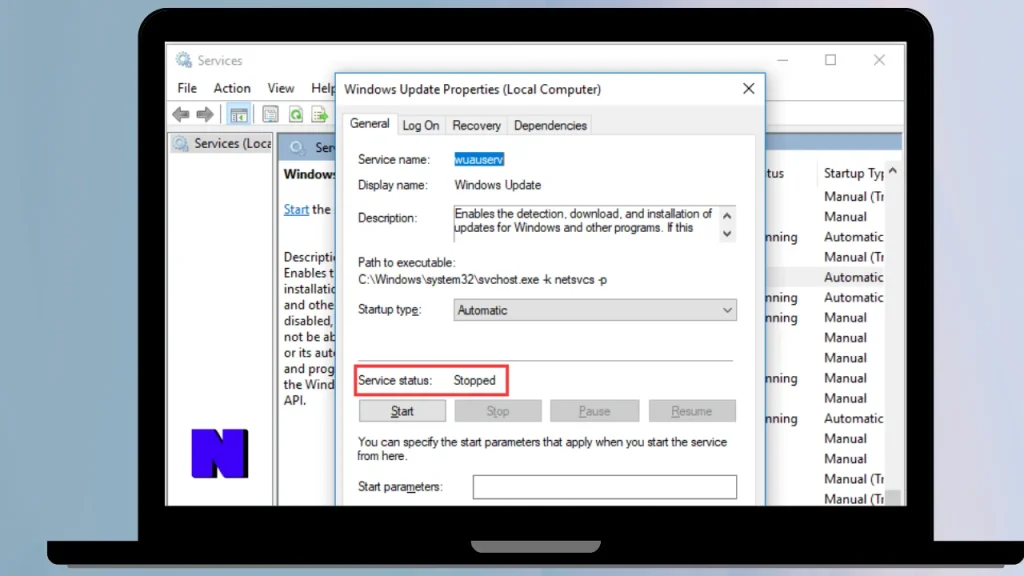Click the Description text box
The image size is (1024, 576).
click(594, 223)
